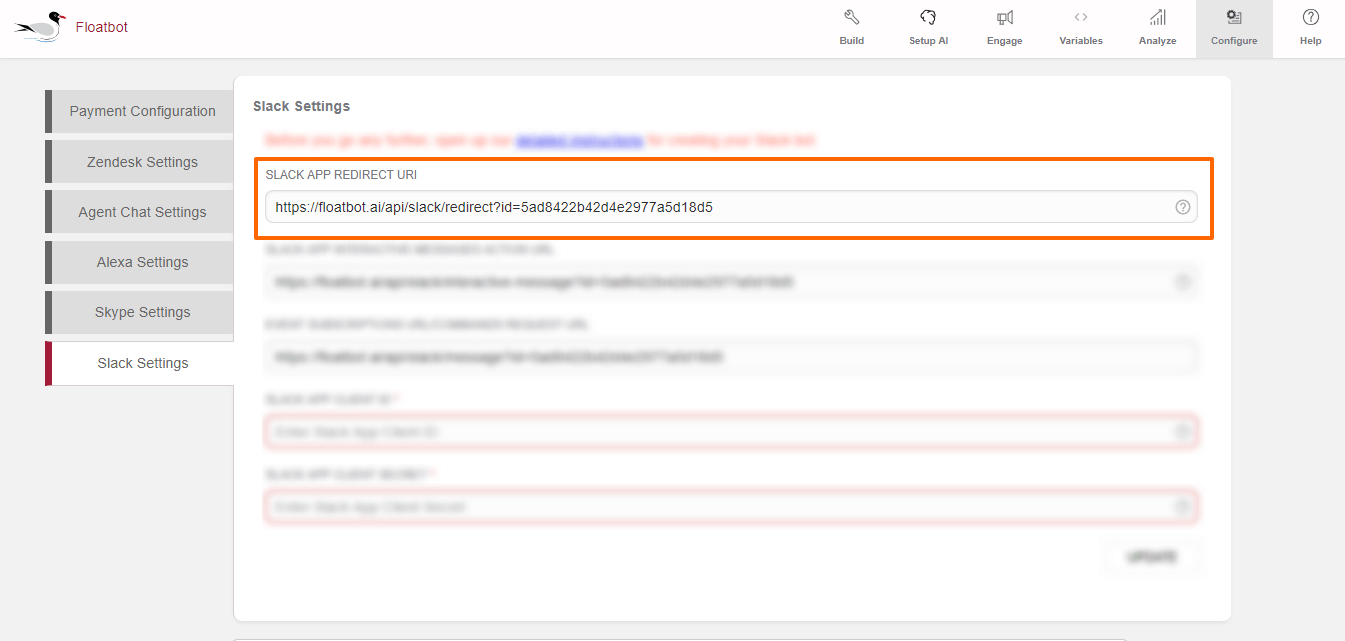Viewport: 1345px width, 641px height.
Task: Click help icon in Redirect URI field
Action: coord(1182,207)
